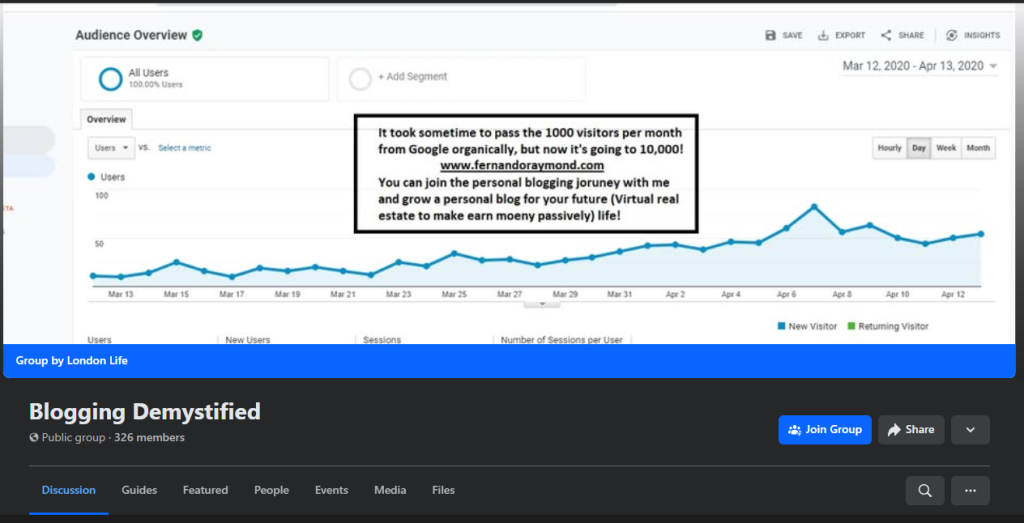The height and width of the screenshot is (523, 1024).
Task: Open the Users metric dropdown
Action: 111,148
